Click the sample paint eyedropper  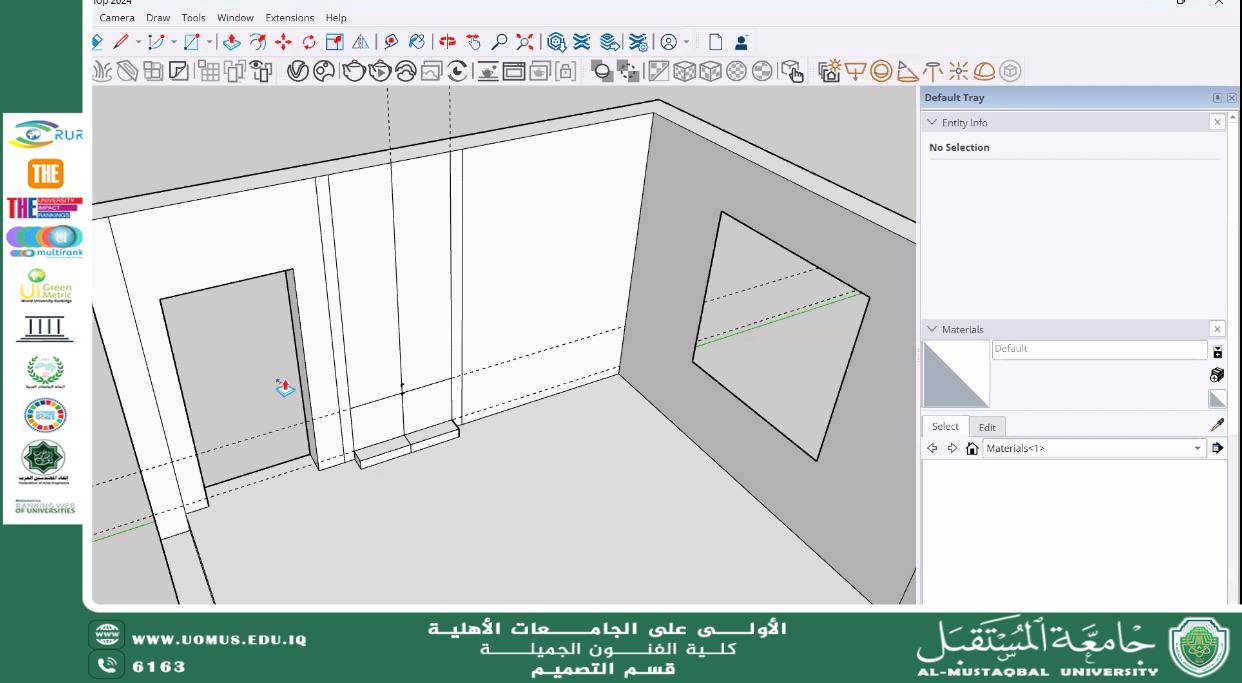1217,425
